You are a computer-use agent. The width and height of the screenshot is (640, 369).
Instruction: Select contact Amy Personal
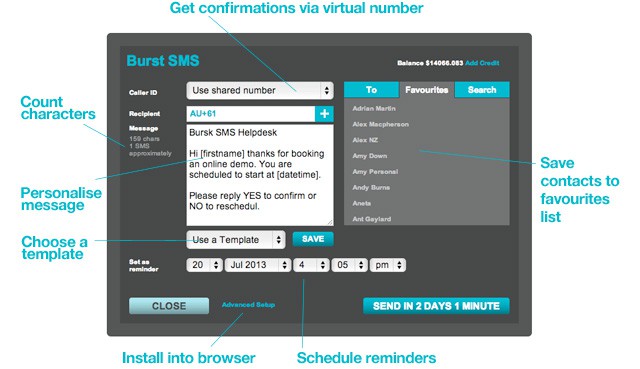(x=375, y=172)
